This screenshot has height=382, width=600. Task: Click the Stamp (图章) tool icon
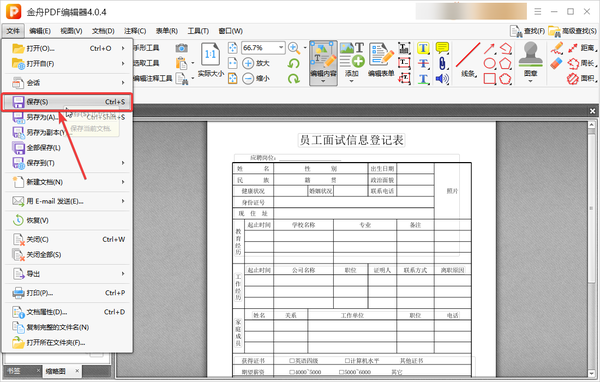530,55
